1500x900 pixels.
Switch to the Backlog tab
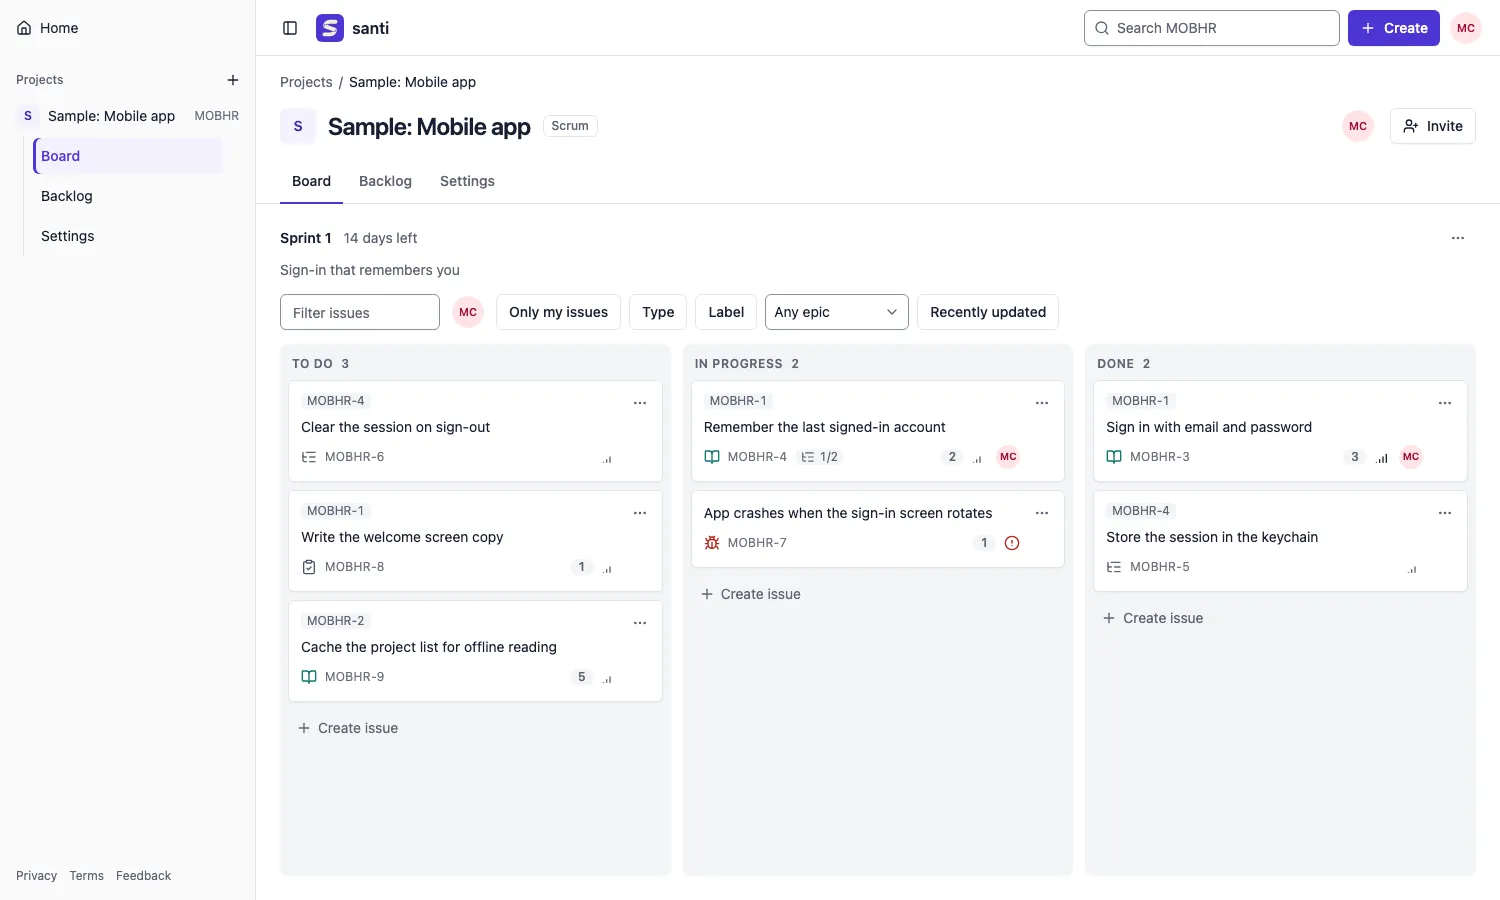point(385,181)
